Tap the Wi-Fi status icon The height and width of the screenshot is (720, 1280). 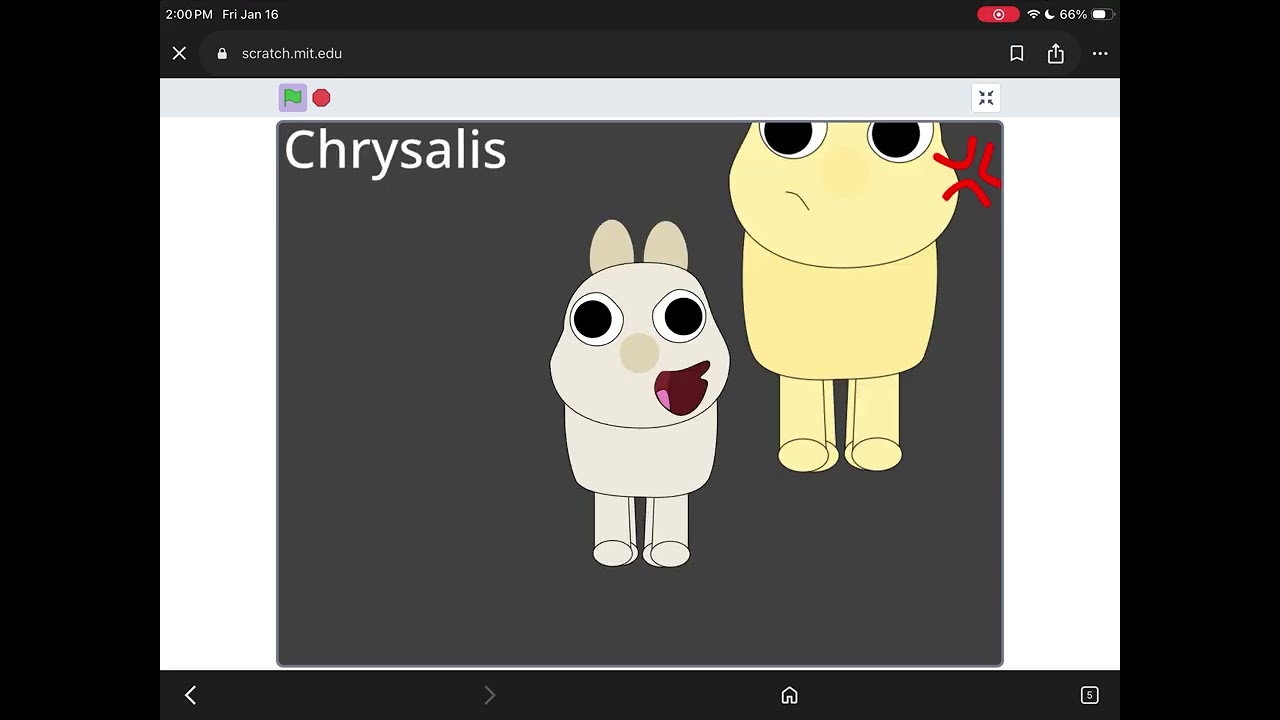click(1033, 14)
